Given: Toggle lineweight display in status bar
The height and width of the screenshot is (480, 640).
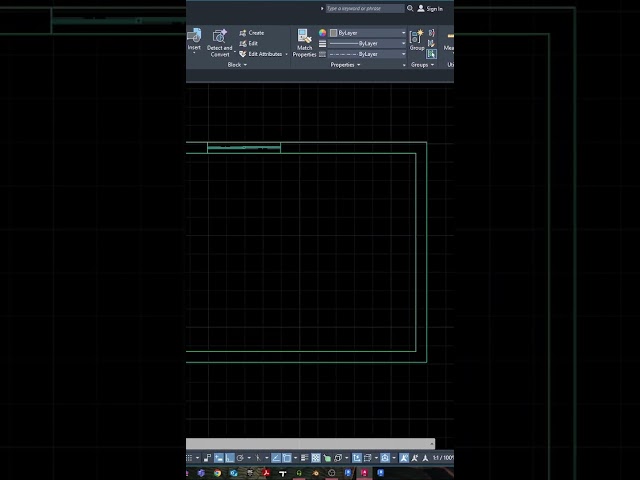Looking at the screenshot, I should [304, 458].
